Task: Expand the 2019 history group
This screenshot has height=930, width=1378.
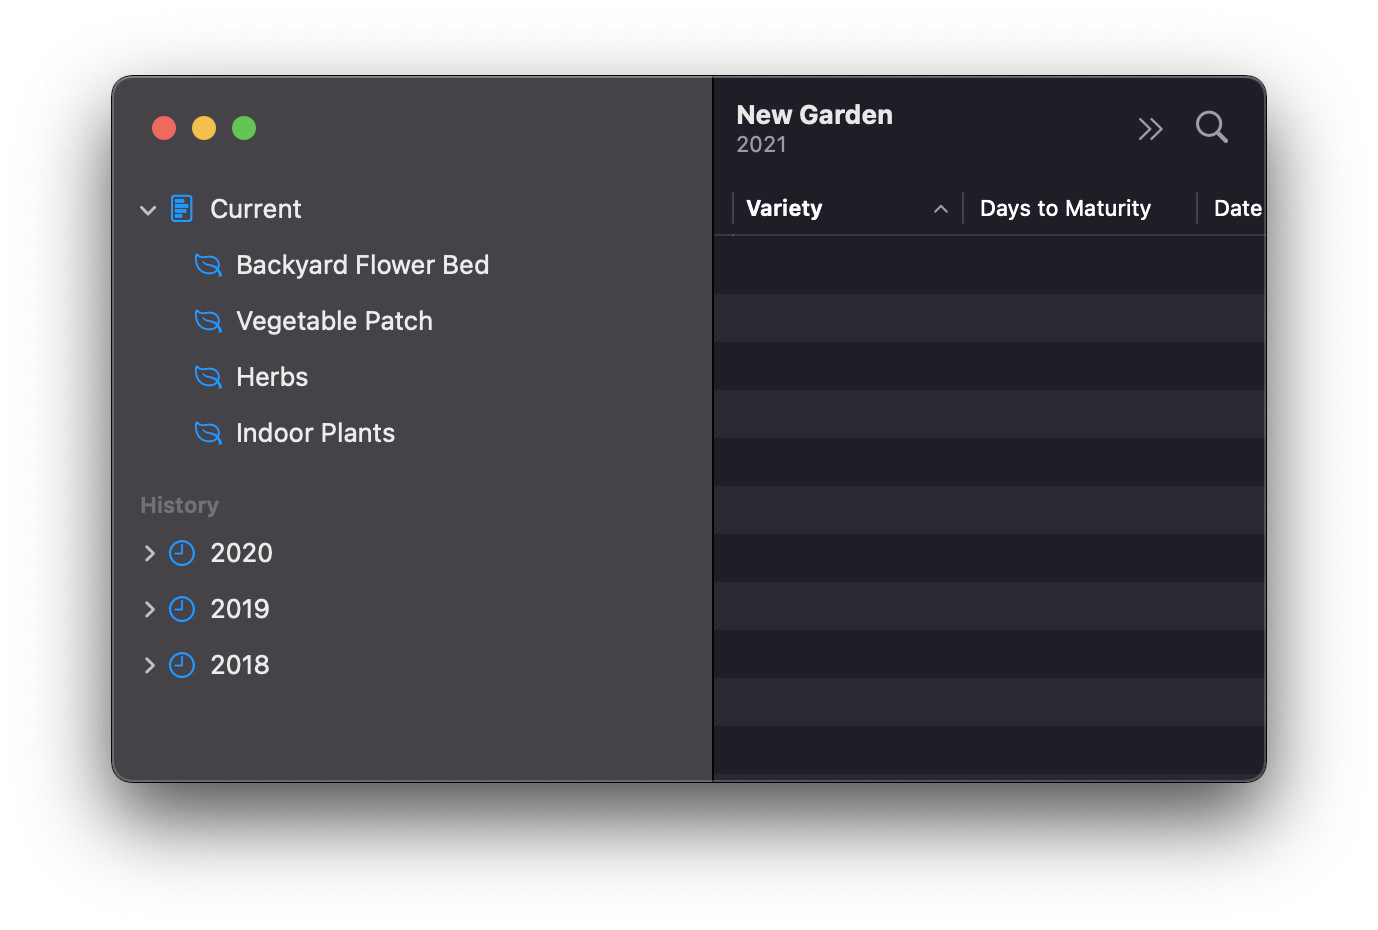Action: point(149,609)
